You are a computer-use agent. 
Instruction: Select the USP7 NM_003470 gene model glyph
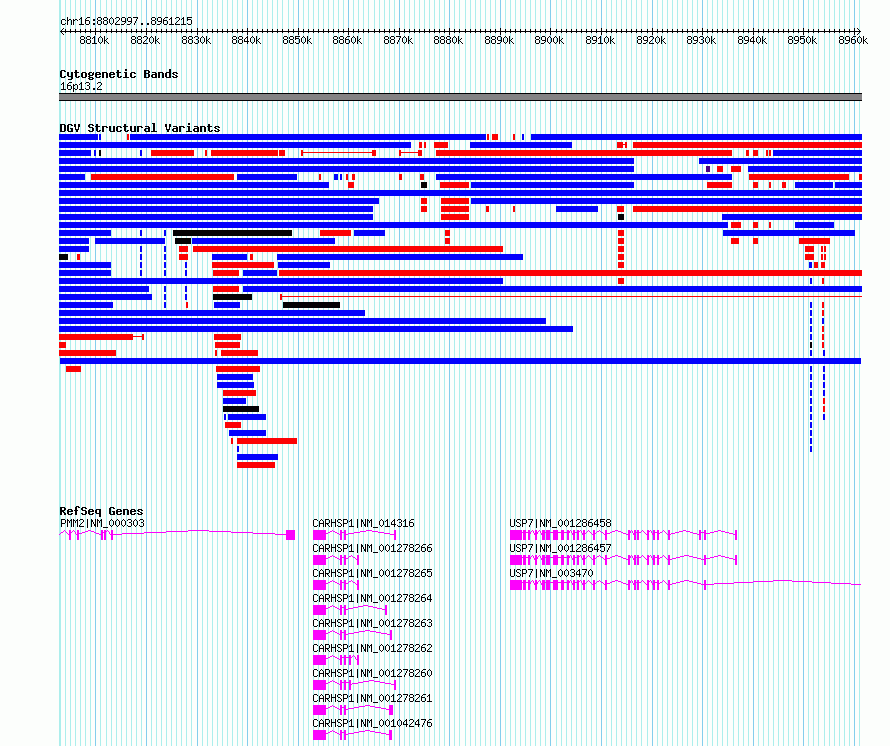pyautogui.click(x=686, y=585)
